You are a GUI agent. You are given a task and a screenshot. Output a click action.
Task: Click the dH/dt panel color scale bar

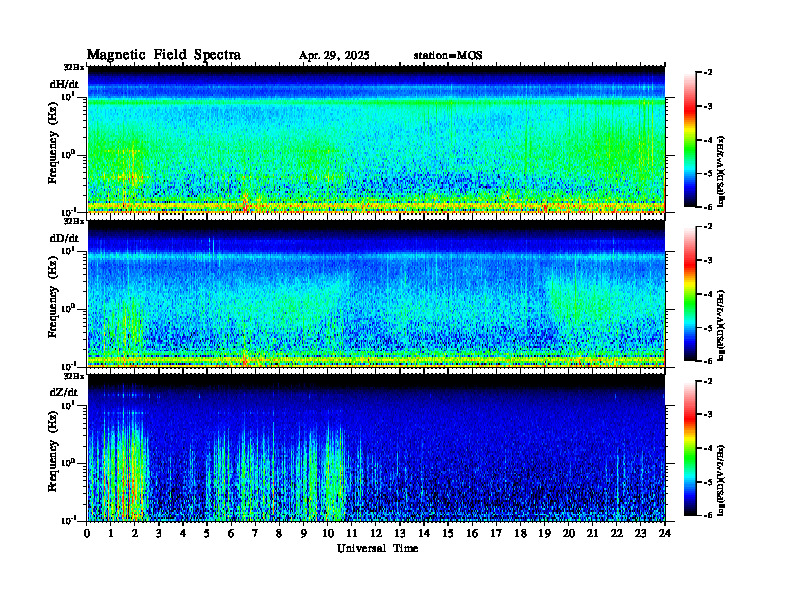click(690, 140)
